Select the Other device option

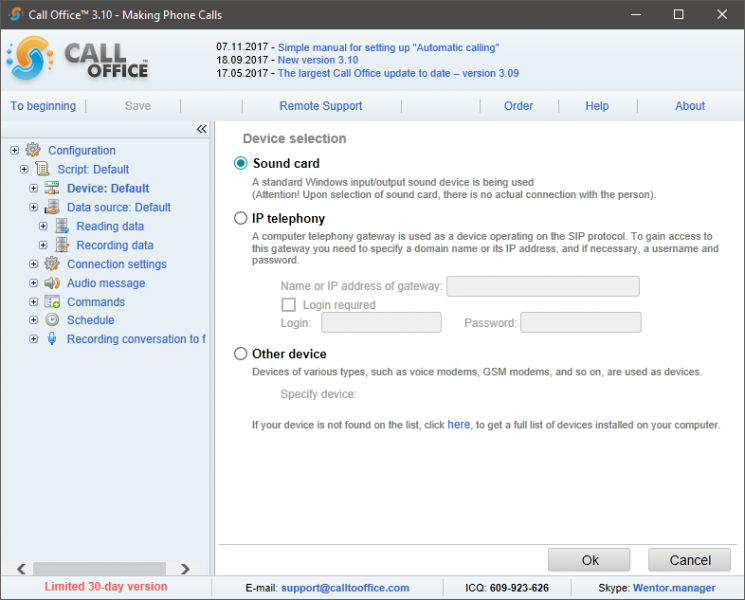(240, 353)
